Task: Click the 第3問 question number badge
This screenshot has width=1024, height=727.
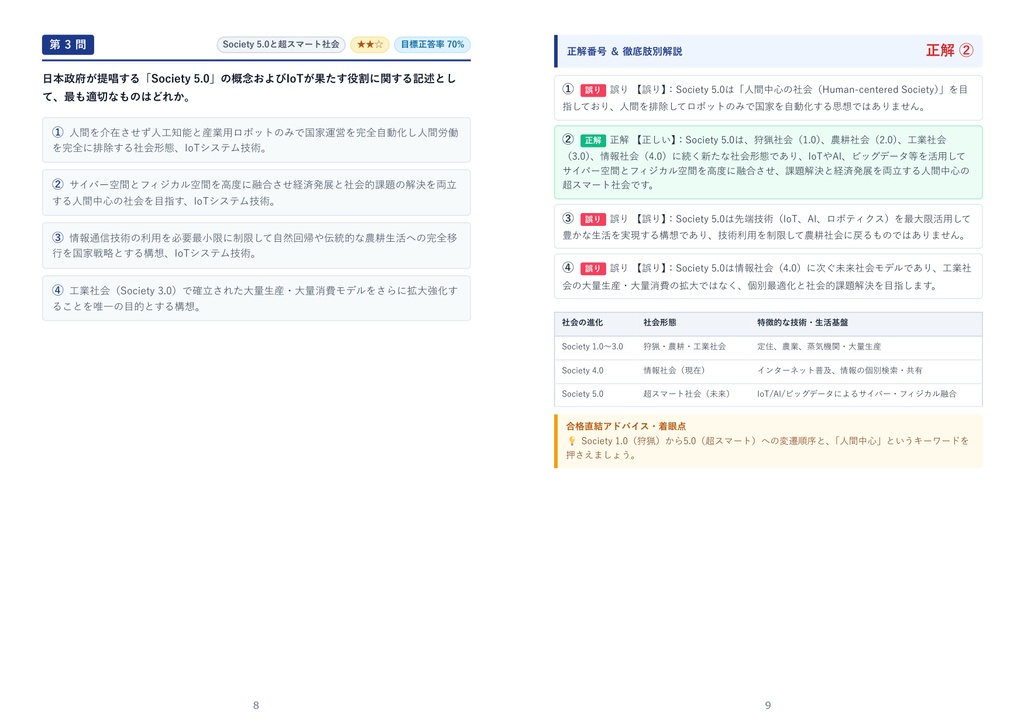Action: click(x=68, y=44)
